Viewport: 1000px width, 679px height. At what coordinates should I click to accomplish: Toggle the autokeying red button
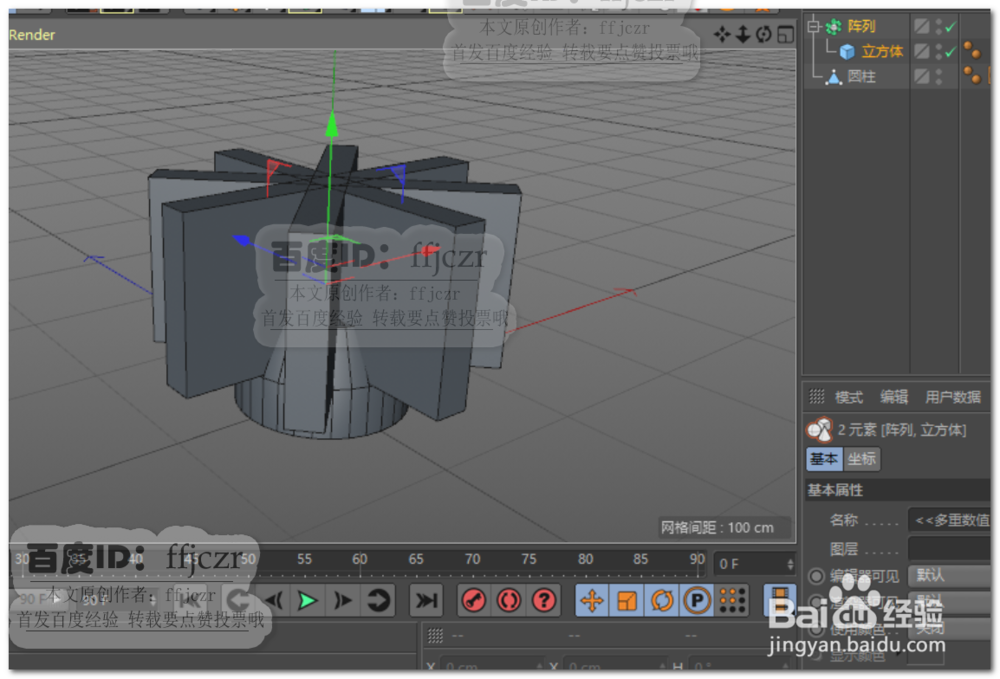508,600
